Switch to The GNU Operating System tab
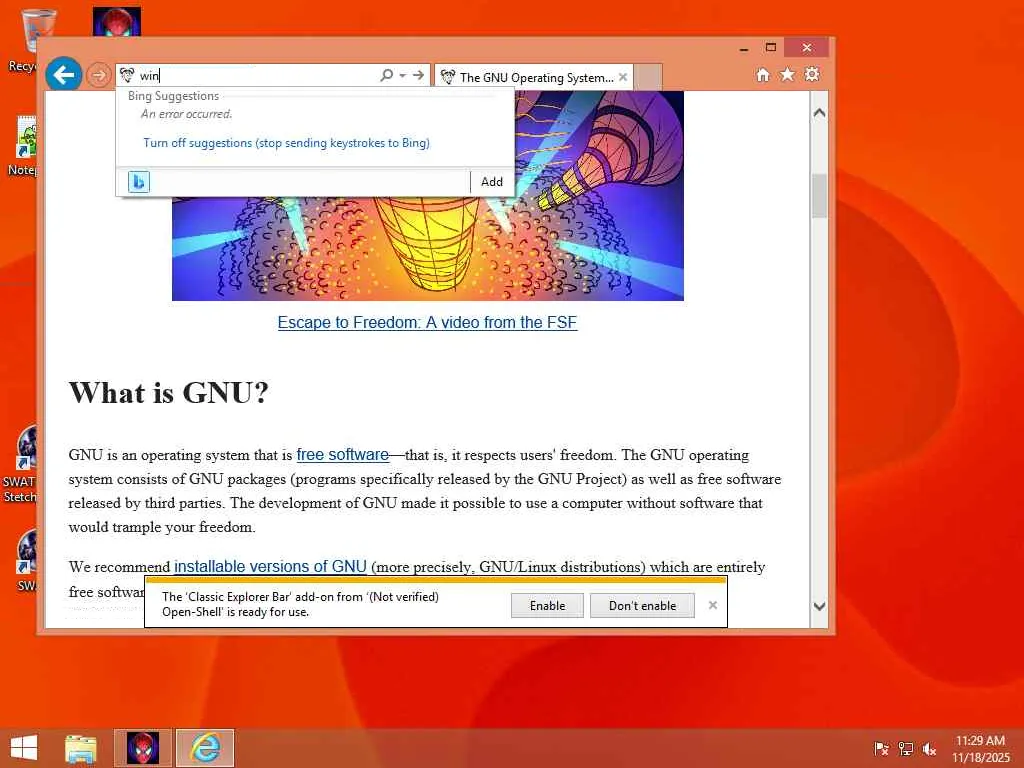Viewport: 1024px width, 768px height. pos(533,77)
